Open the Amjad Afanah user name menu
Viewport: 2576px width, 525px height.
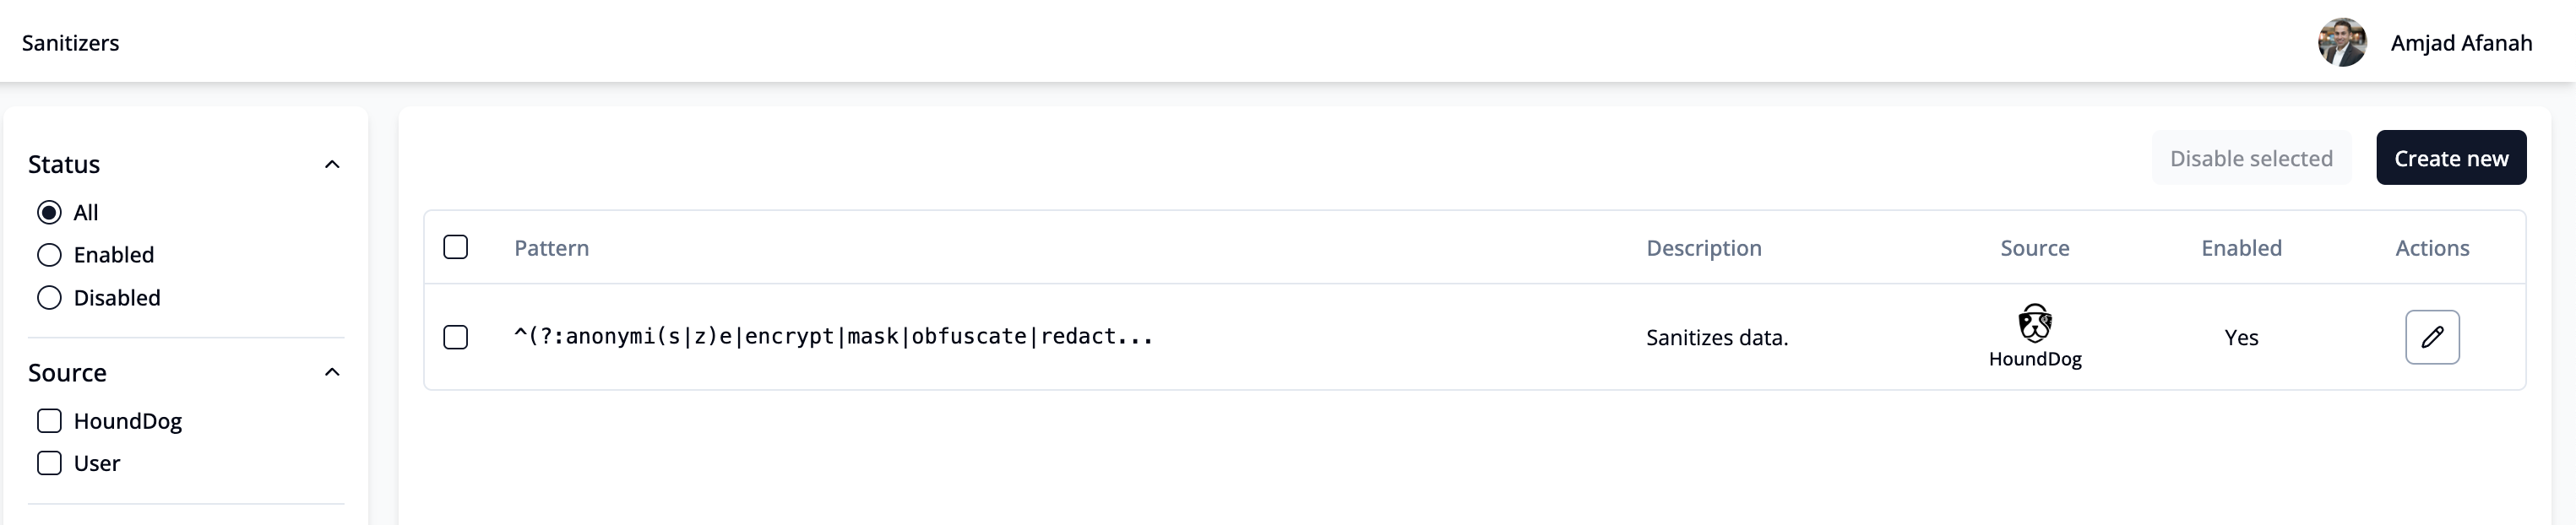[x=2461, y=43]
